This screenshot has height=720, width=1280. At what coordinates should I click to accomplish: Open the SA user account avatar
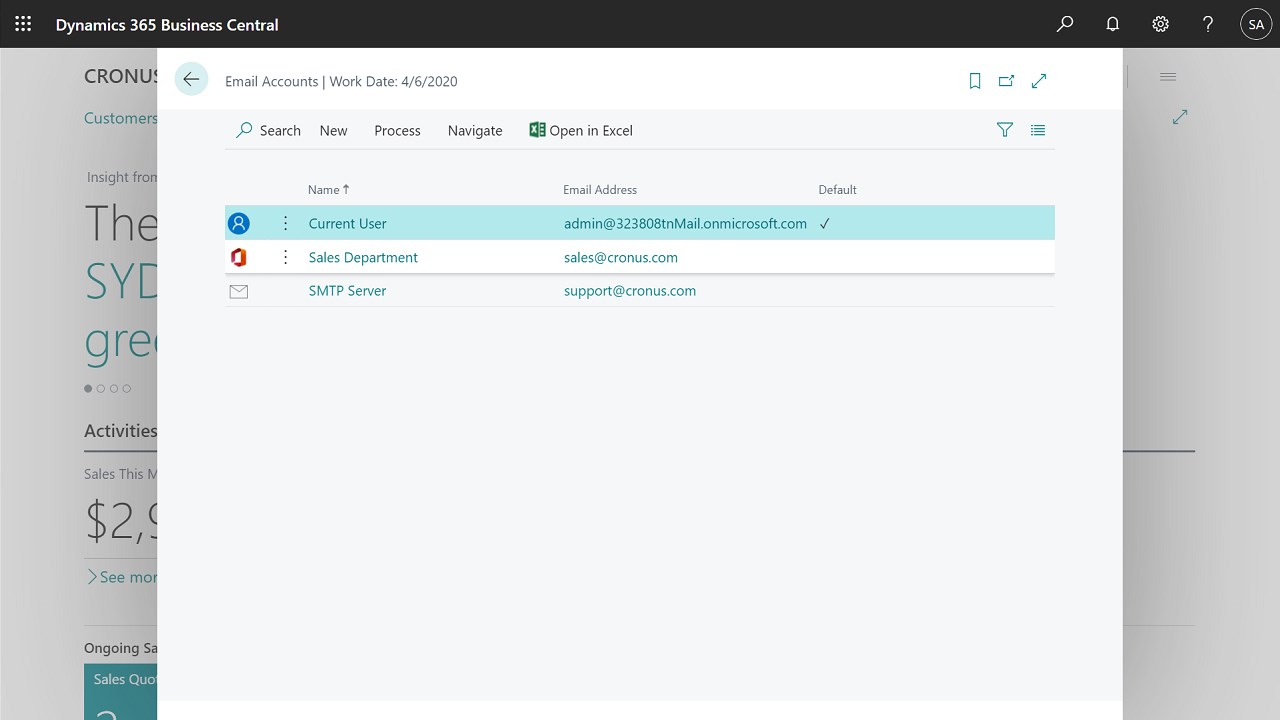pos(1256,24)
